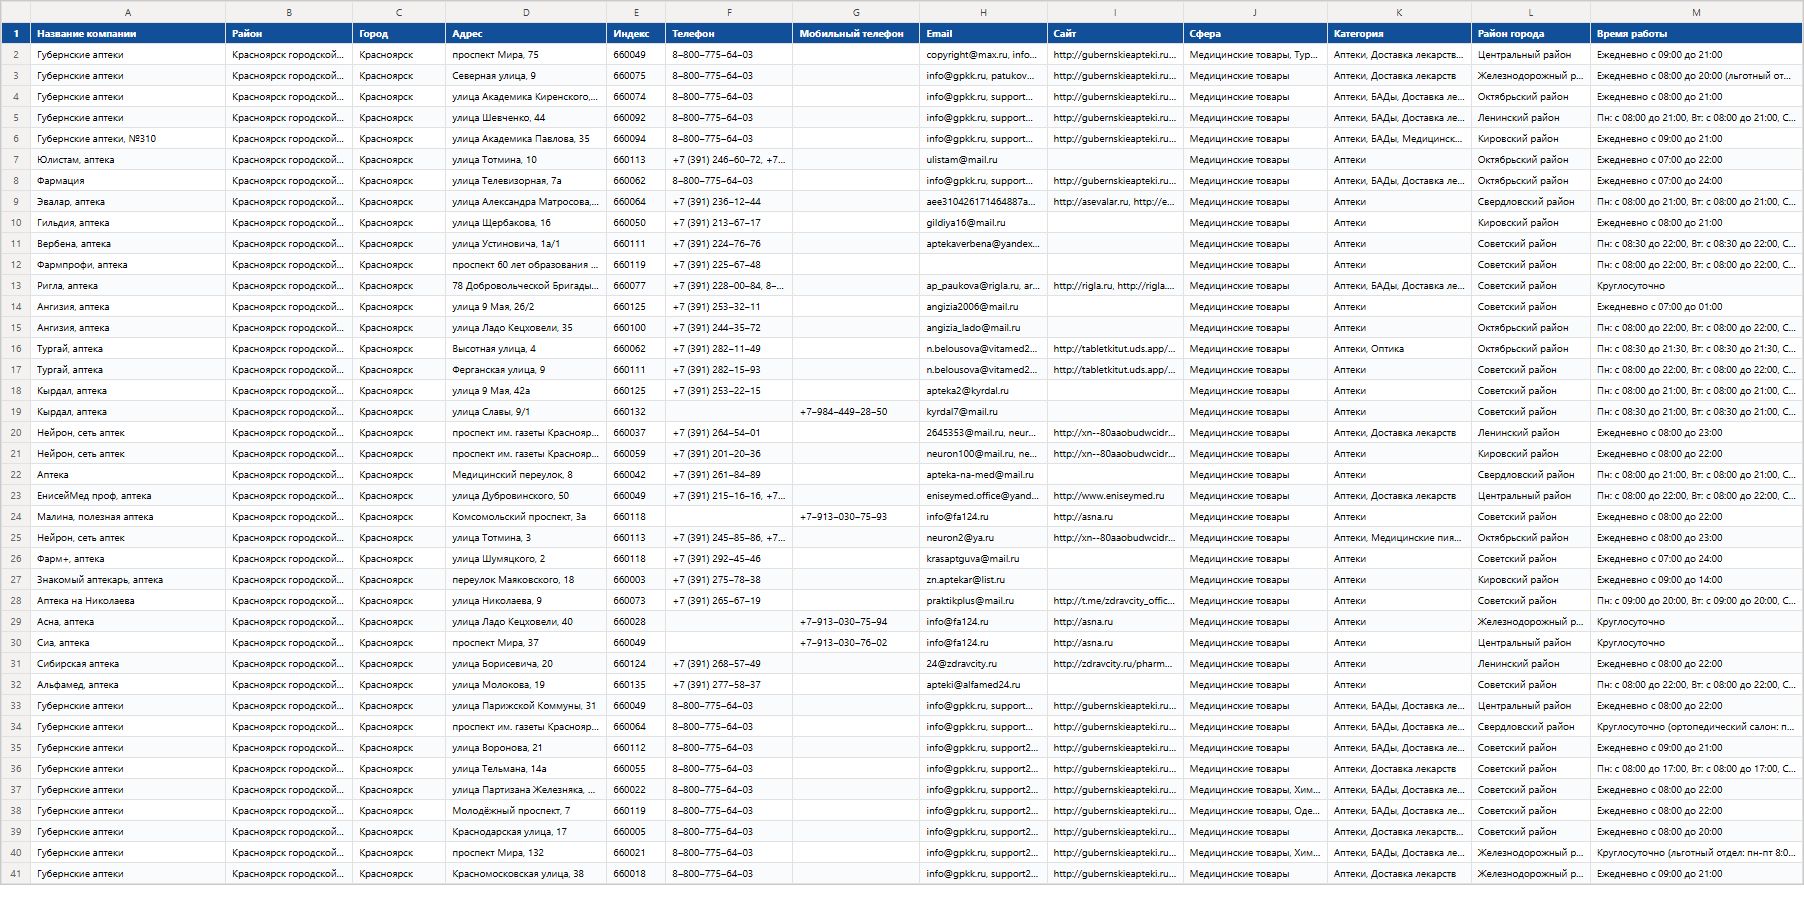Select the cell "Знакомый аптекарь, аптека"

pos(128,580)
